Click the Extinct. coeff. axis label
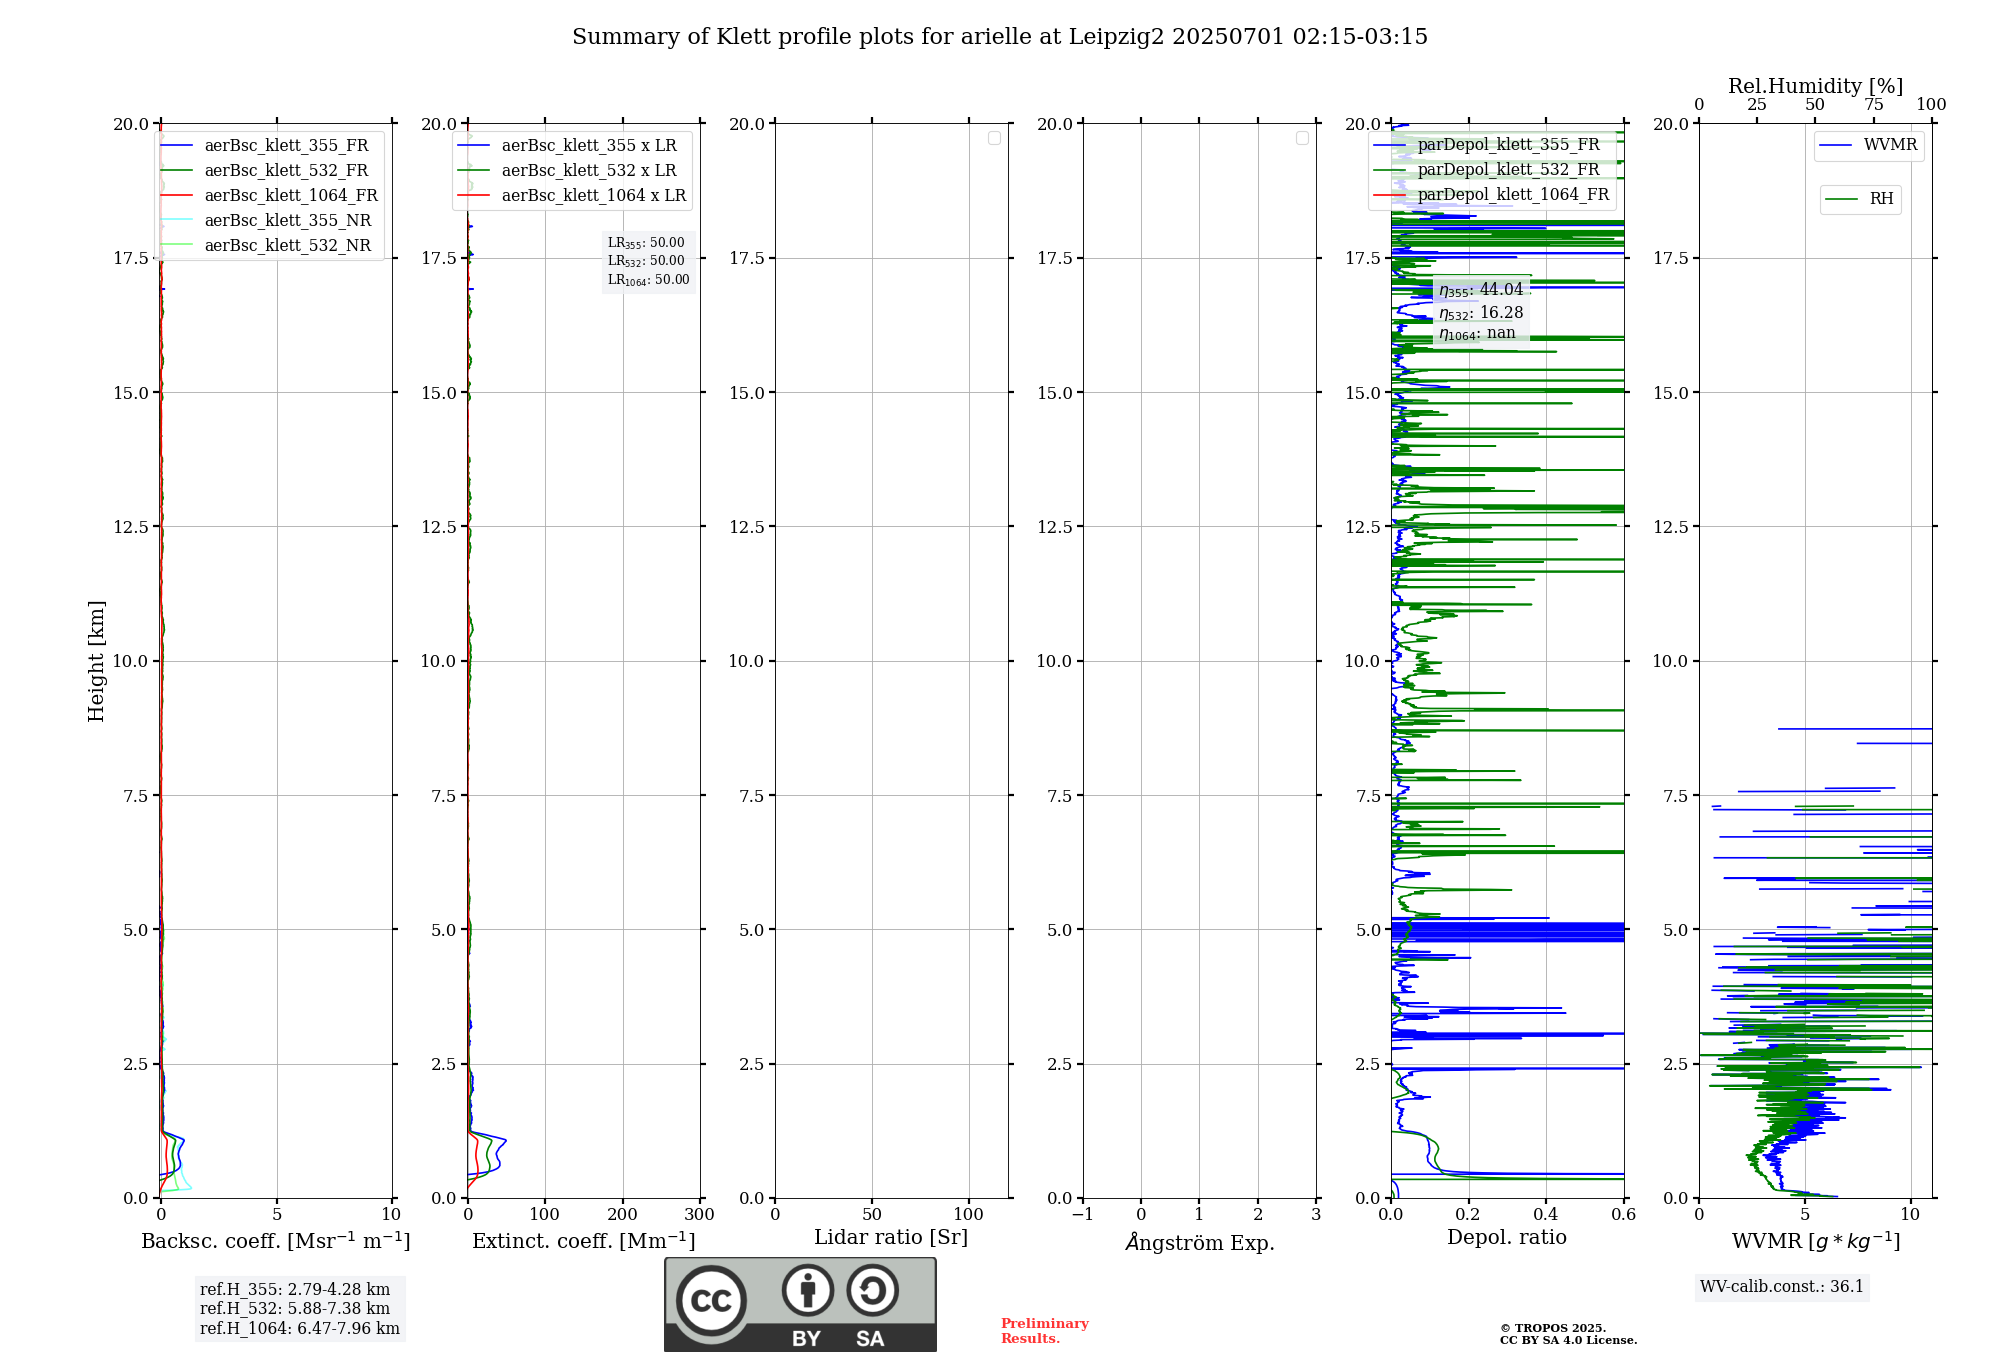 coord(584,1240)
